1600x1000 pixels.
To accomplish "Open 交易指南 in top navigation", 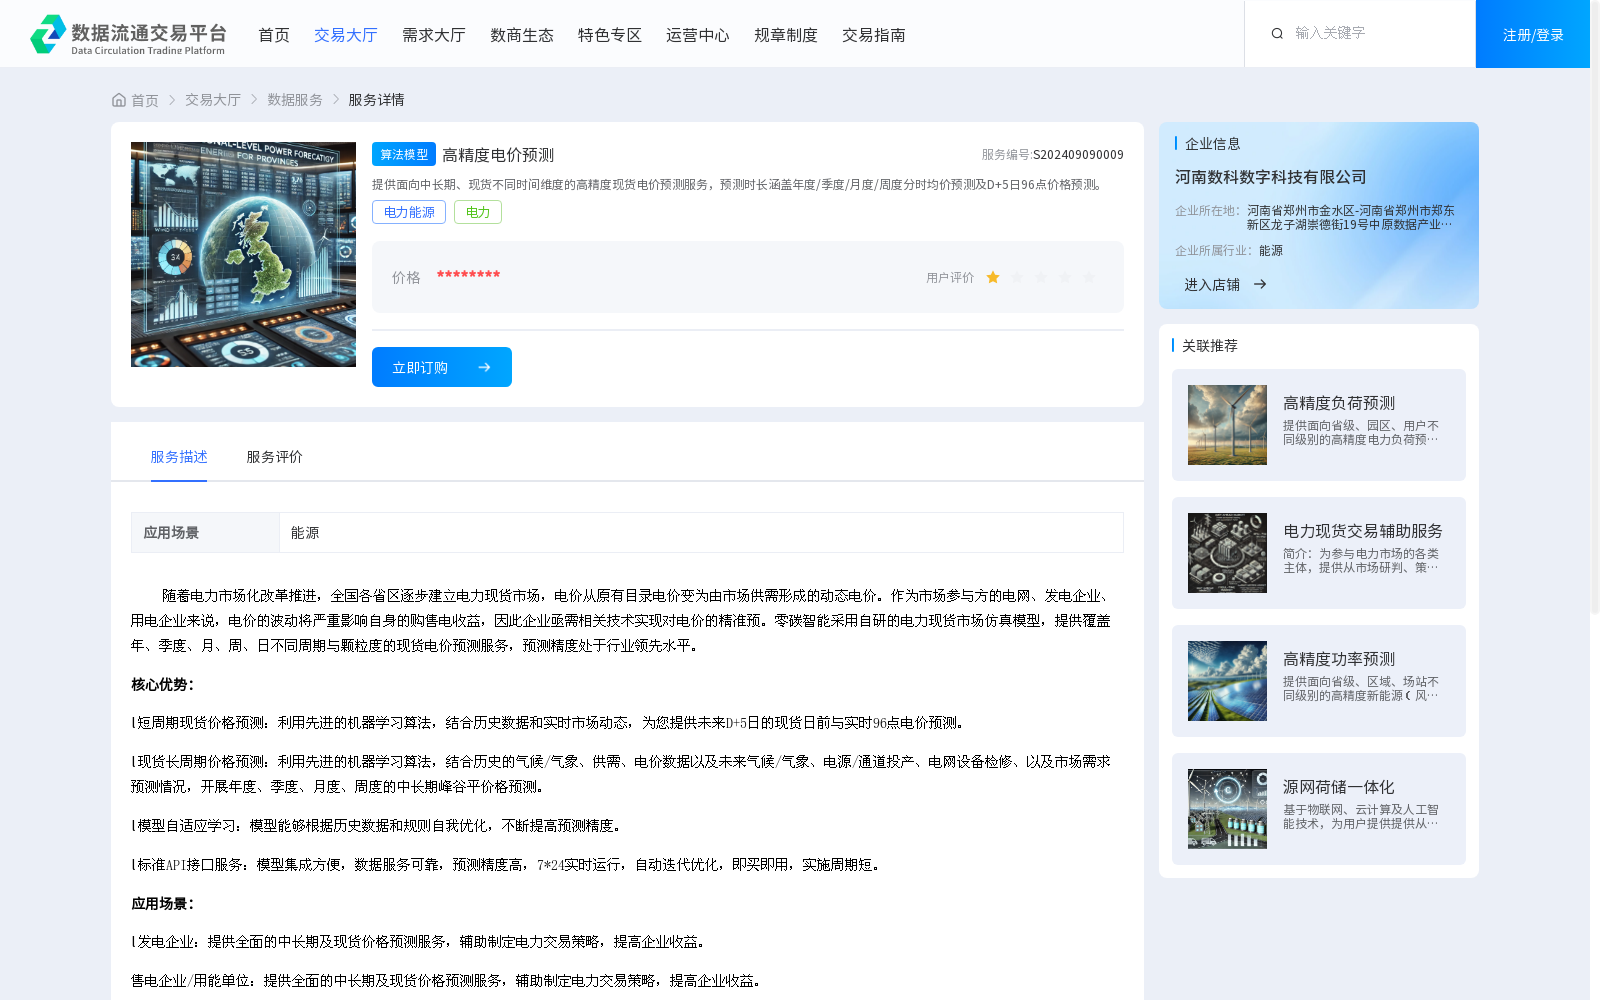I will [x=874, y=35].
